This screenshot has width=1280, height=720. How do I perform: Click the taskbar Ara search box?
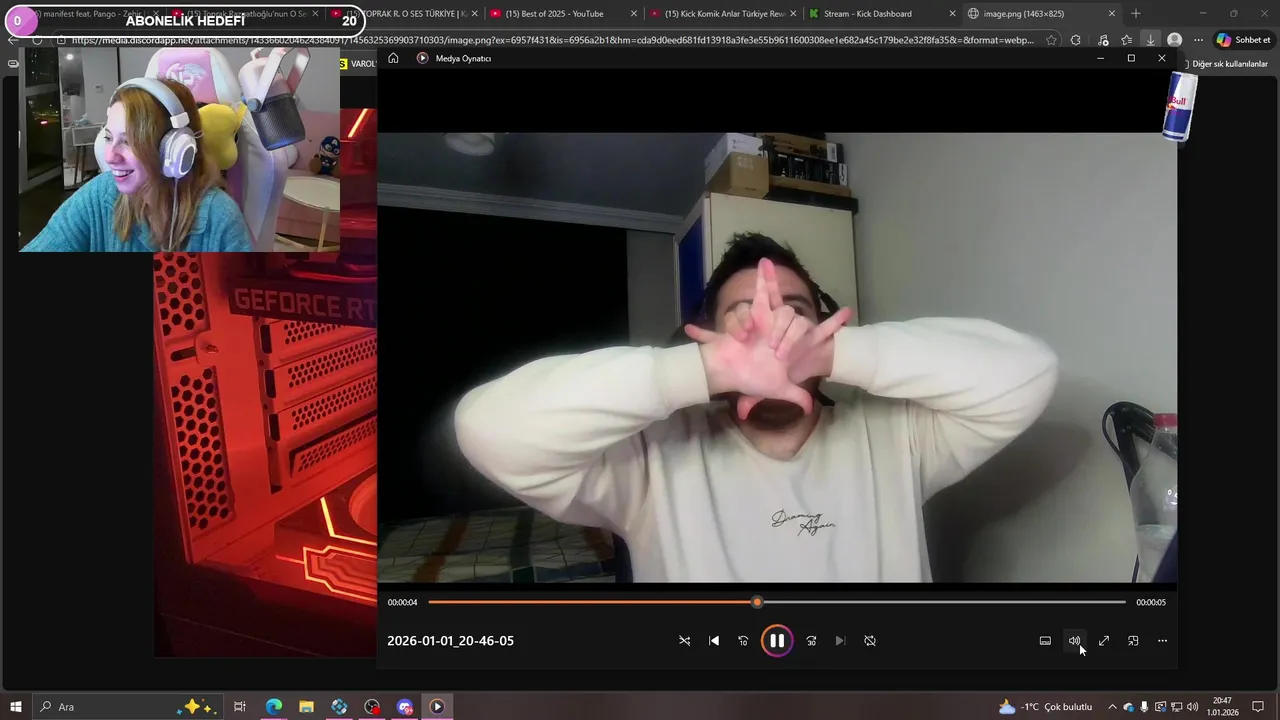(127, 707)
